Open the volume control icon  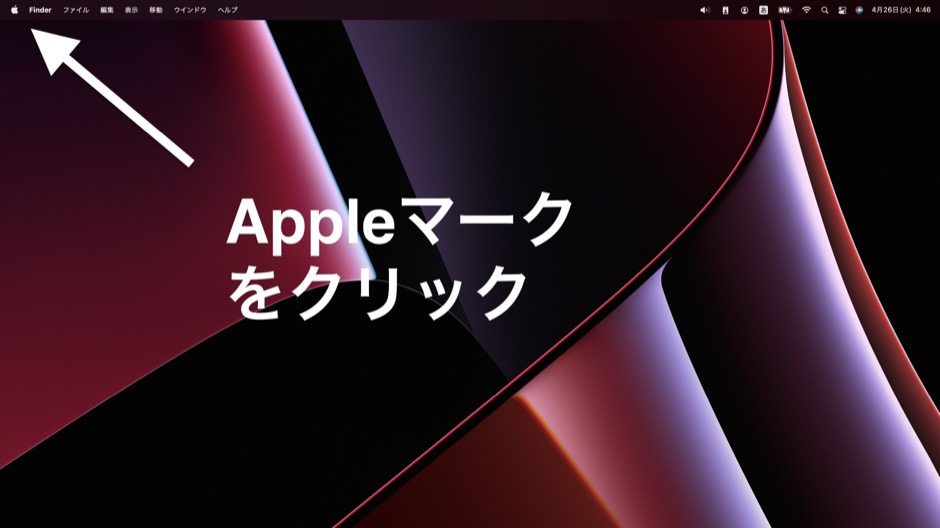pos(704,10)
